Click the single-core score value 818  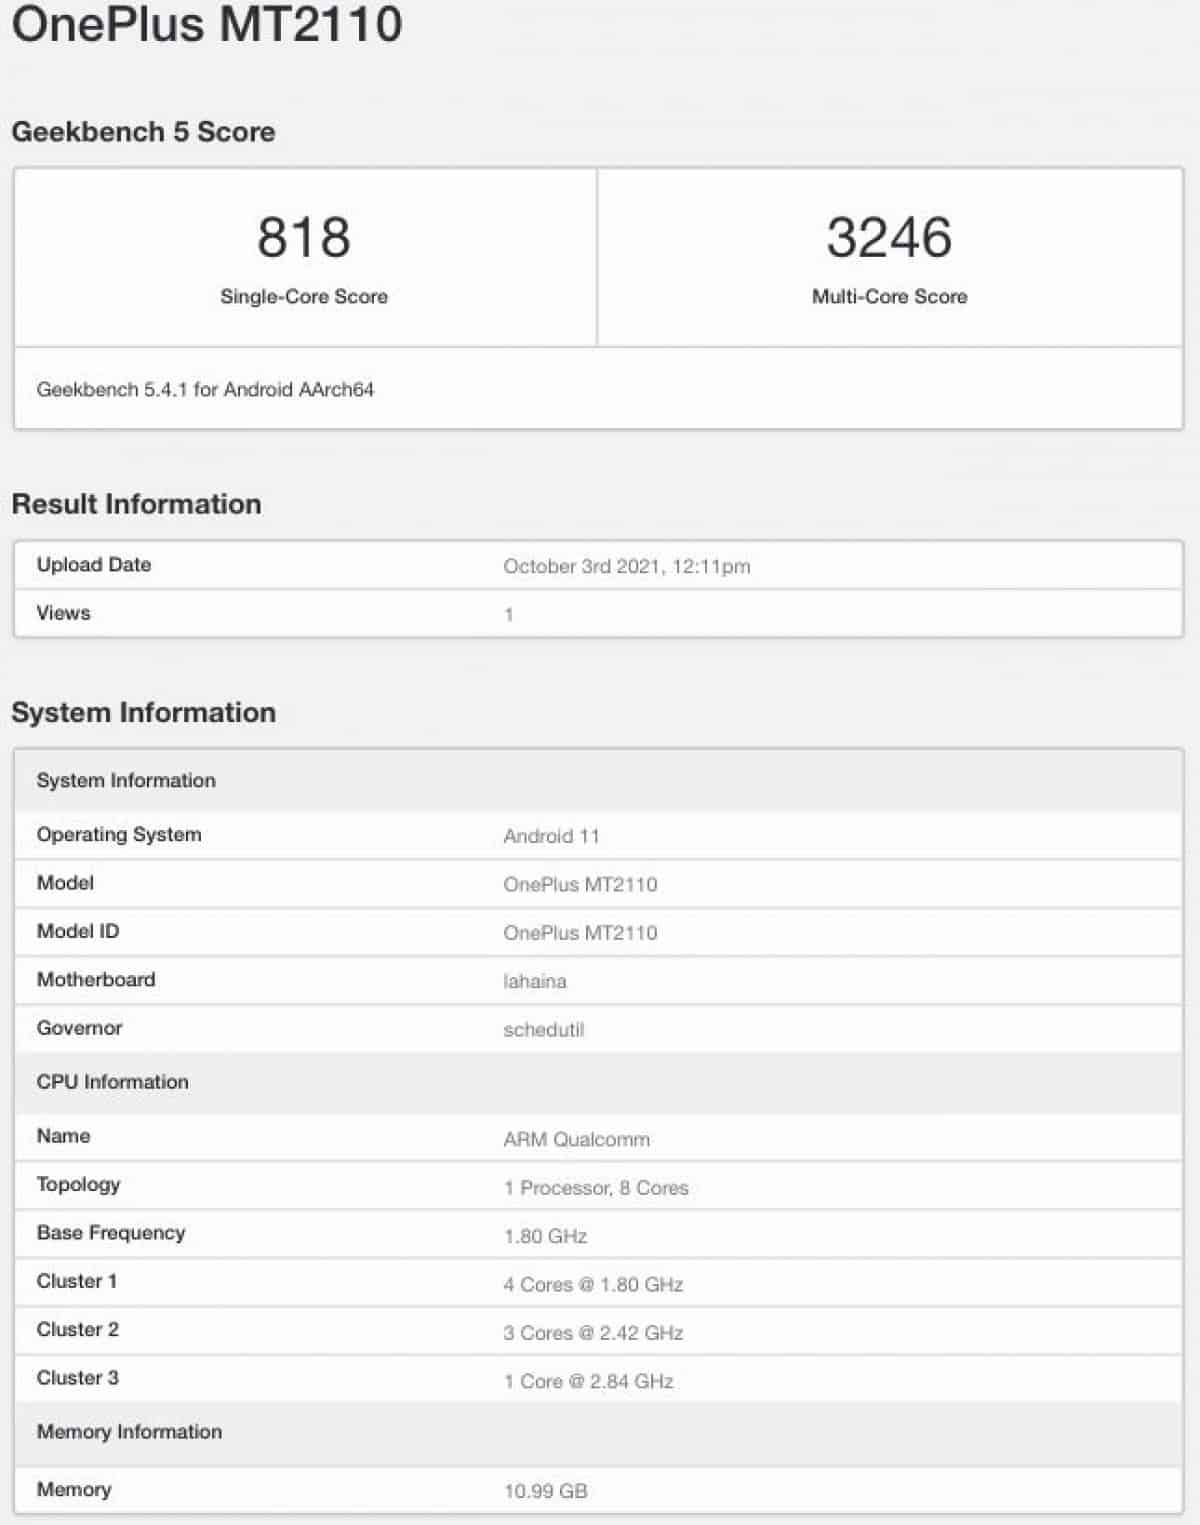pyautogui.click(x=304, y=237)
